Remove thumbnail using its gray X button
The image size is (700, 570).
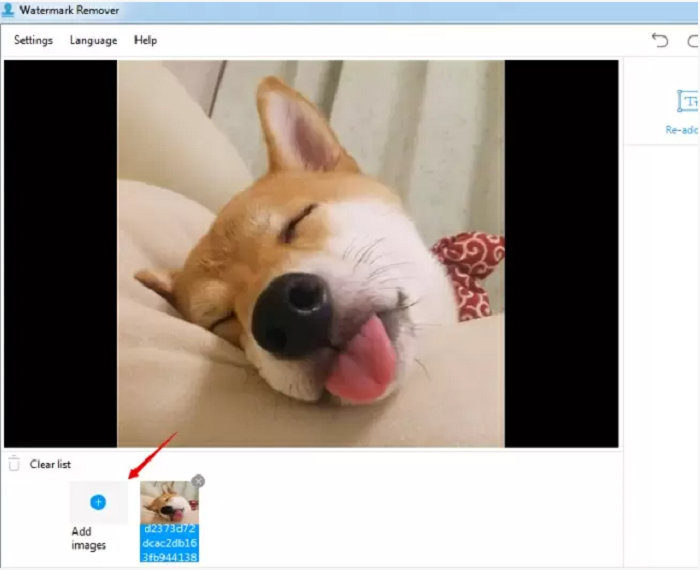(x=198, y=481)
